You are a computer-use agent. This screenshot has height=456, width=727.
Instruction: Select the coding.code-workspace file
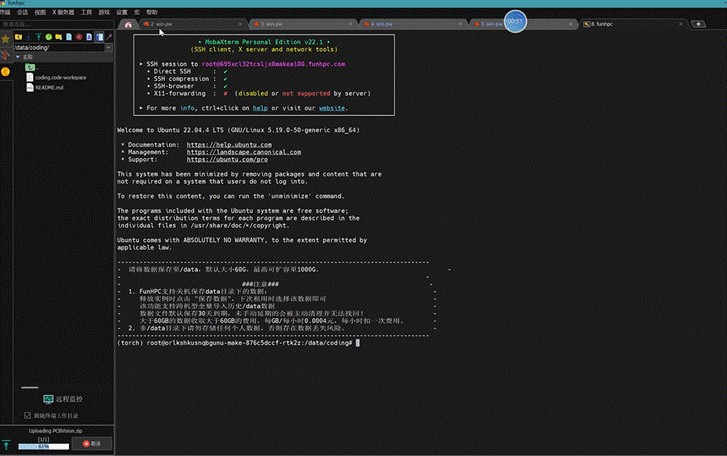coord(56,77)
